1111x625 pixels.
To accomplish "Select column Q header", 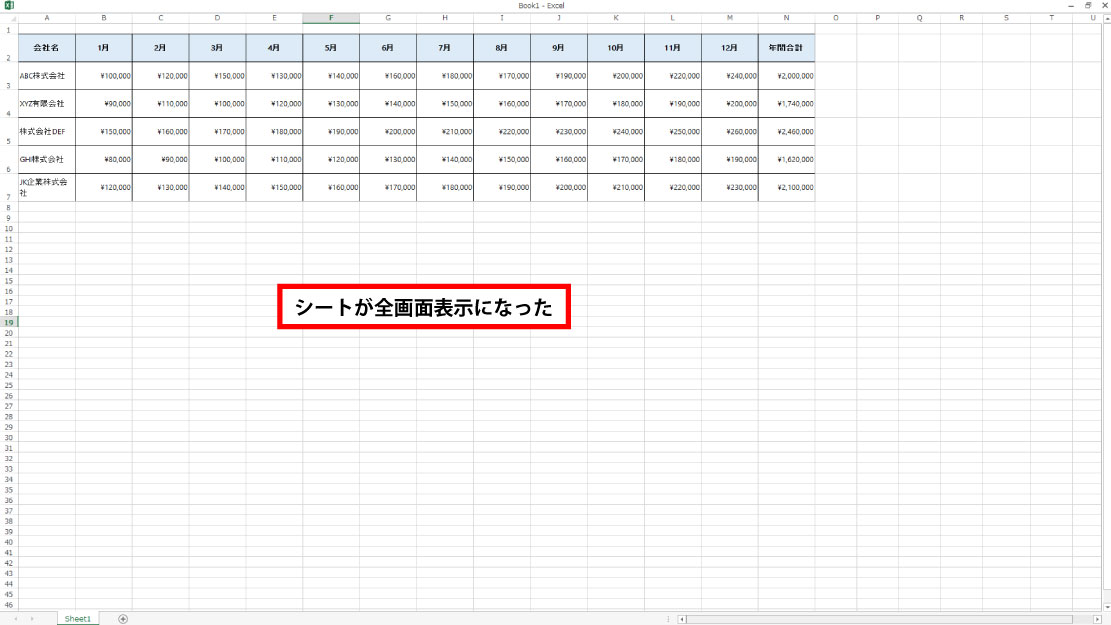I will pyautogui.click(x=920, y=18).
